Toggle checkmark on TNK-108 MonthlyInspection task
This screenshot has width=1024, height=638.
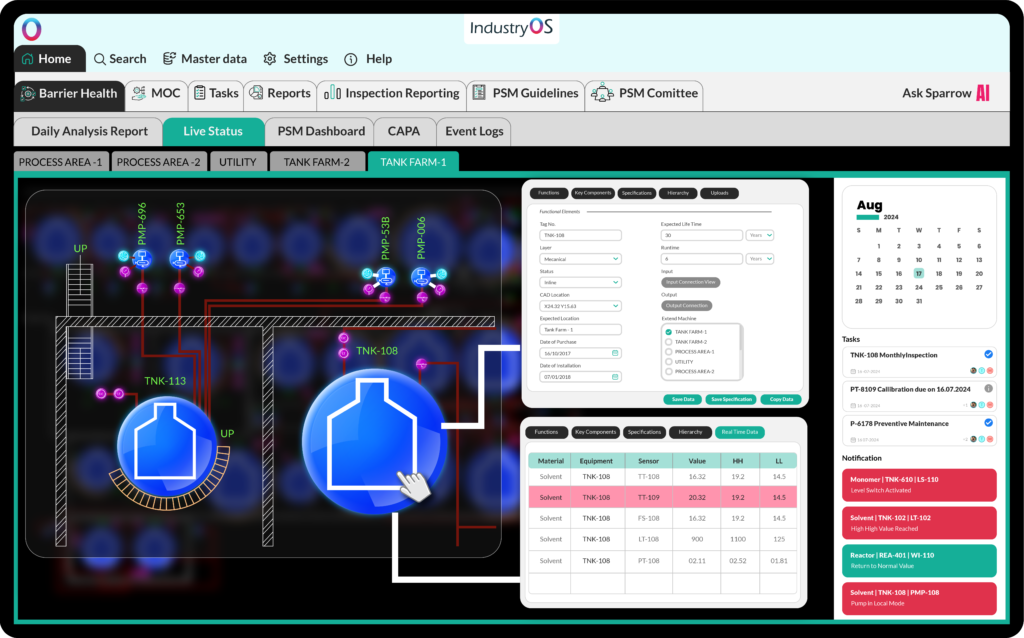point(988,354)
